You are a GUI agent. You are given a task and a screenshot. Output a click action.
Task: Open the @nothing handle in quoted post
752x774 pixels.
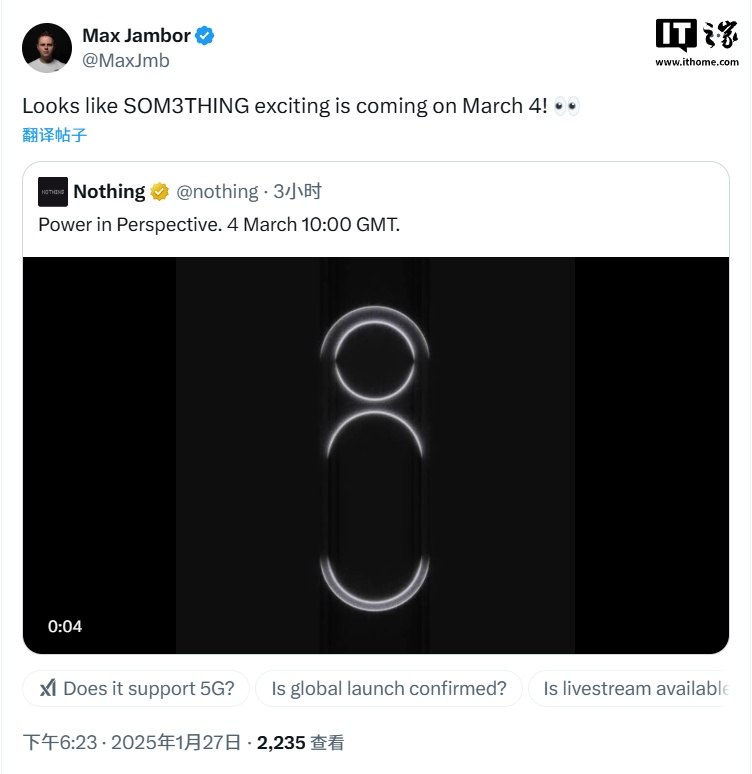(x=217, y=191)
